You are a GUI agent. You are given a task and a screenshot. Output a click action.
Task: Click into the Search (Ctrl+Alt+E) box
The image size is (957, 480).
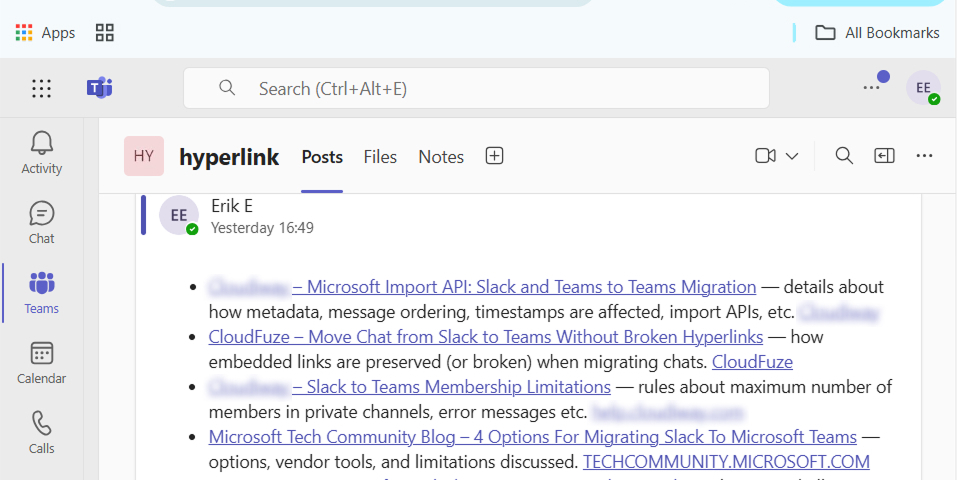(x=476, y=89)
